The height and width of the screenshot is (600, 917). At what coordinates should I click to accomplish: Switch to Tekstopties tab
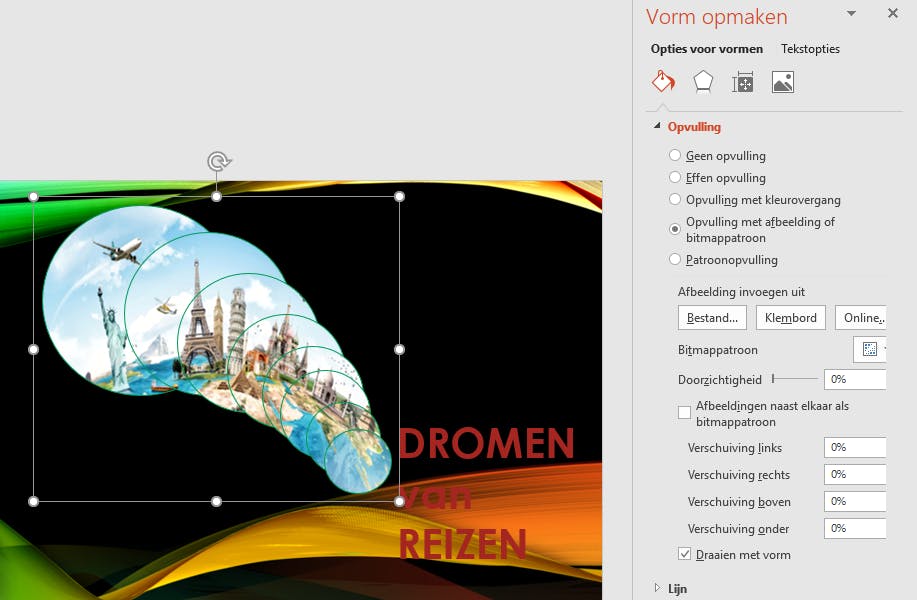tap(810, 49)
